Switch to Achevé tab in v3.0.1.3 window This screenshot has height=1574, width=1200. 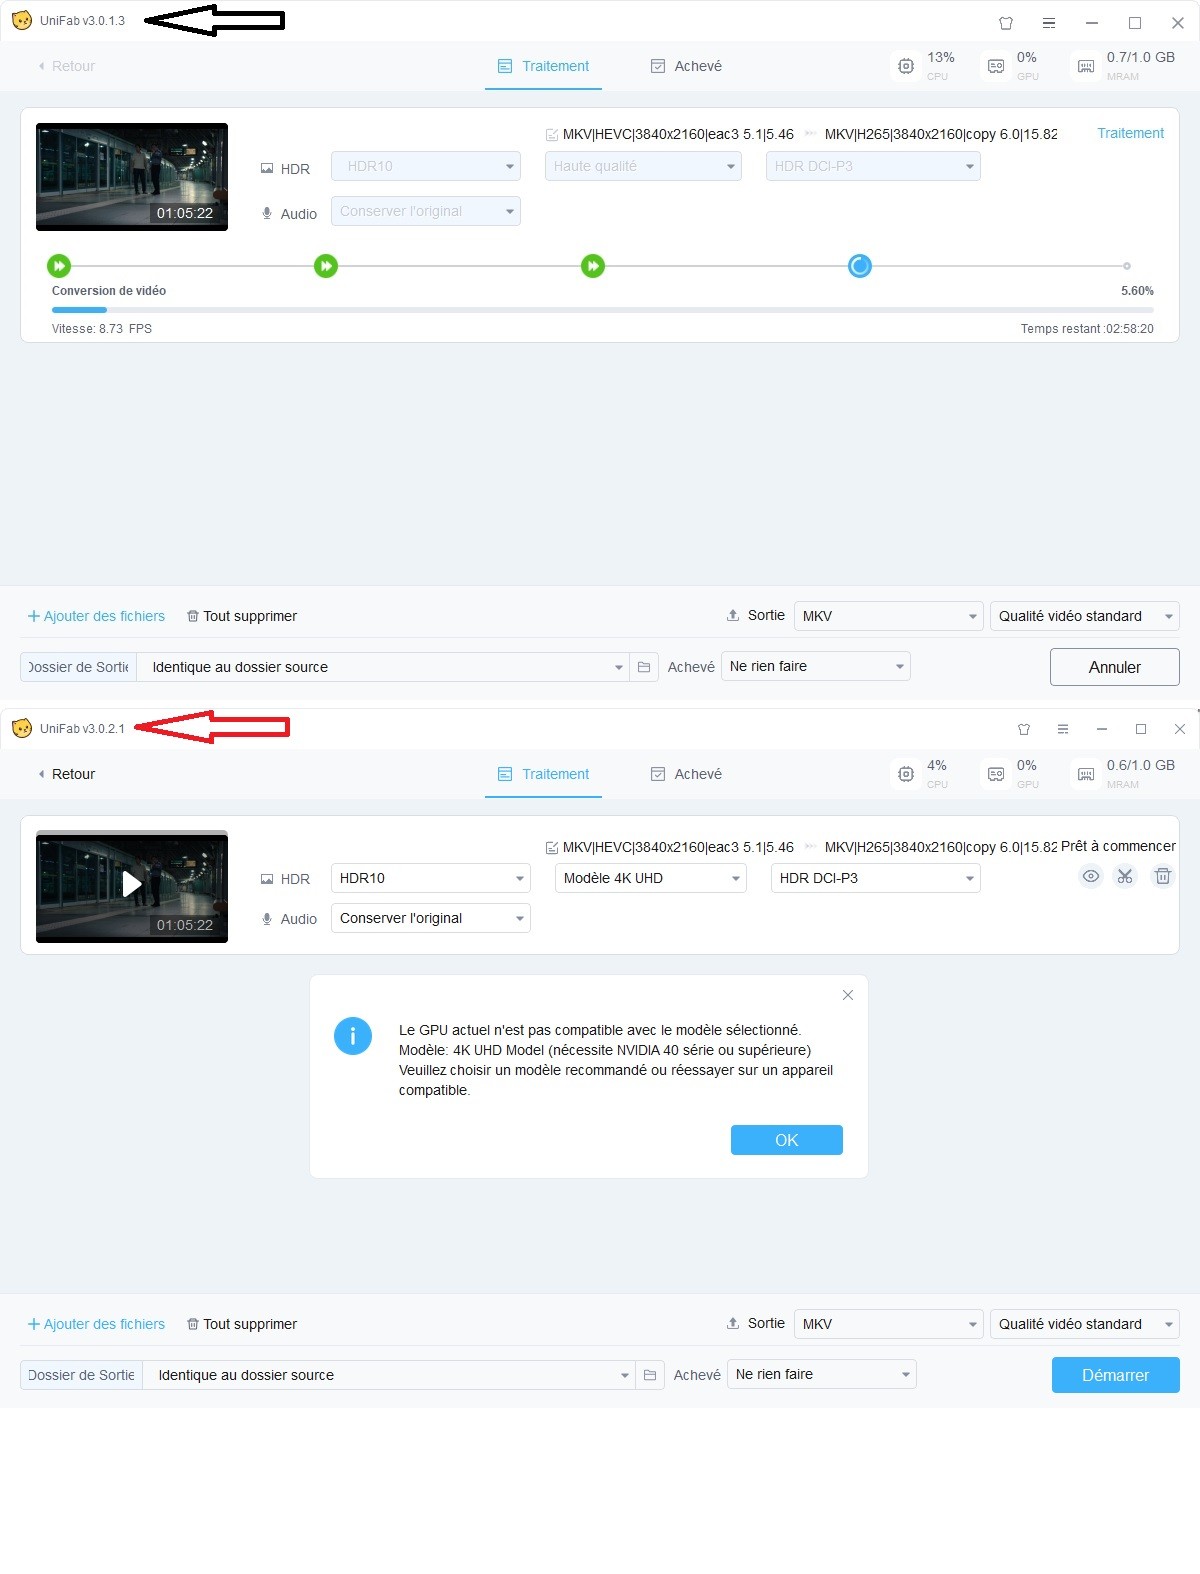[686, 66]
